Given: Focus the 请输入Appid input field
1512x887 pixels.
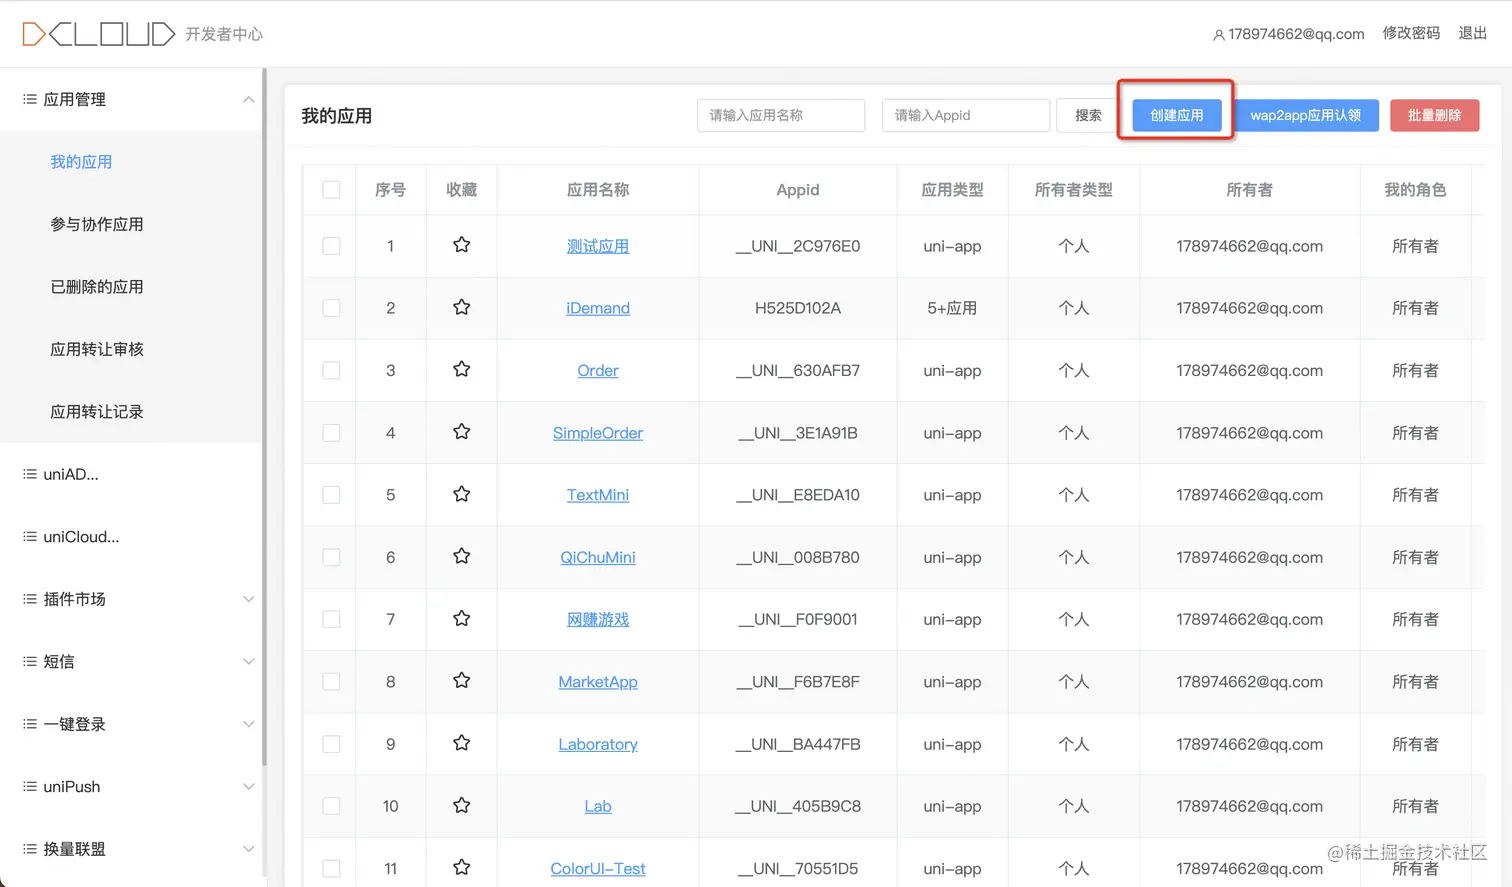Looking at the screenshot, I should (x=966, y=115).
